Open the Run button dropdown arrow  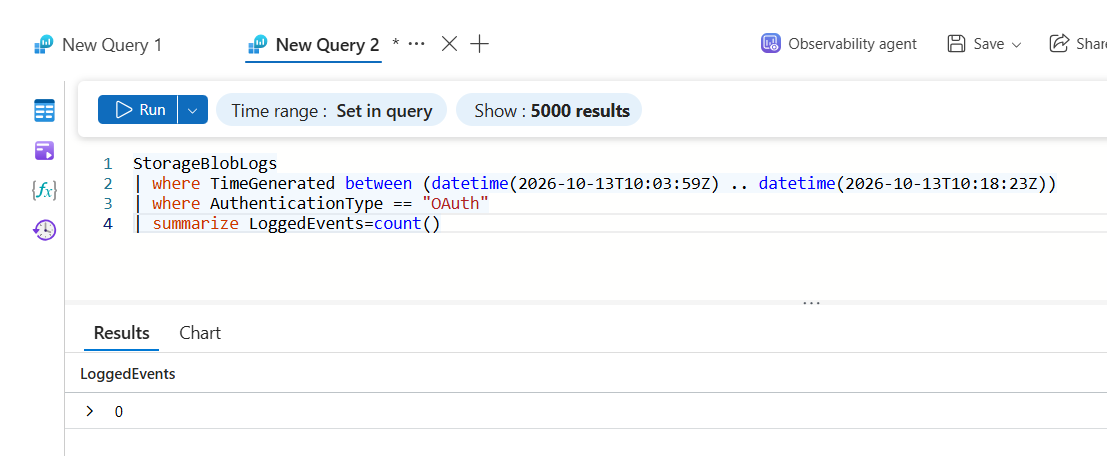click(193, 109)
